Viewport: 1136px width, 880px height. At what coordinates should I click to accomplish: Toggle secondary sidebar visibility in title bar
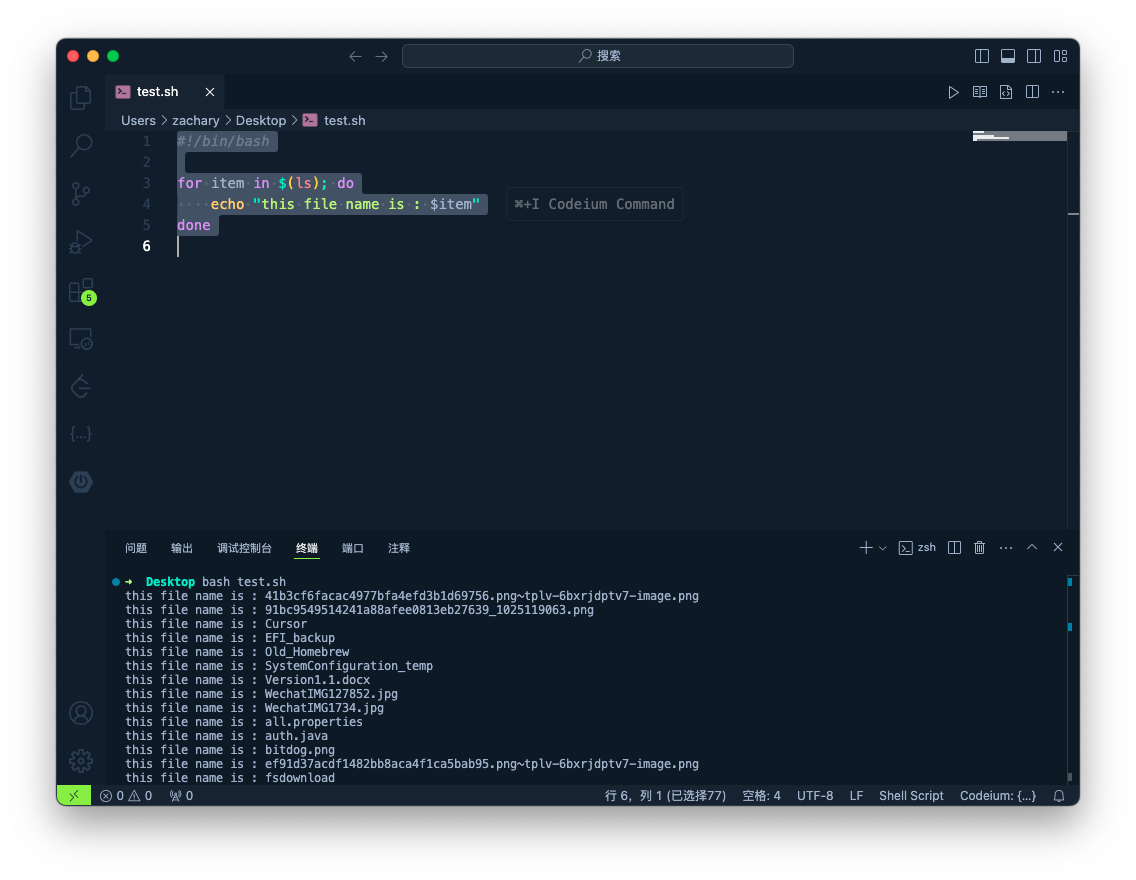pos(1034,56)
